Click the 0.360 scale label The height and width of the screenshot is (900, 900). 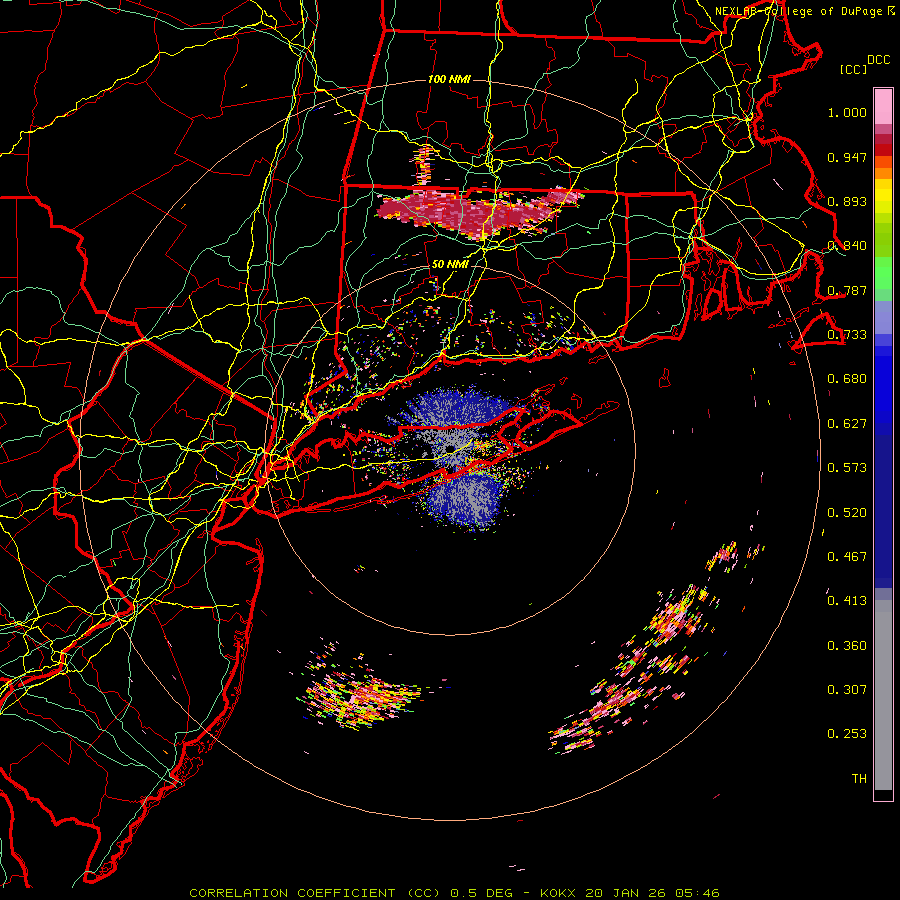pos(847,646)
